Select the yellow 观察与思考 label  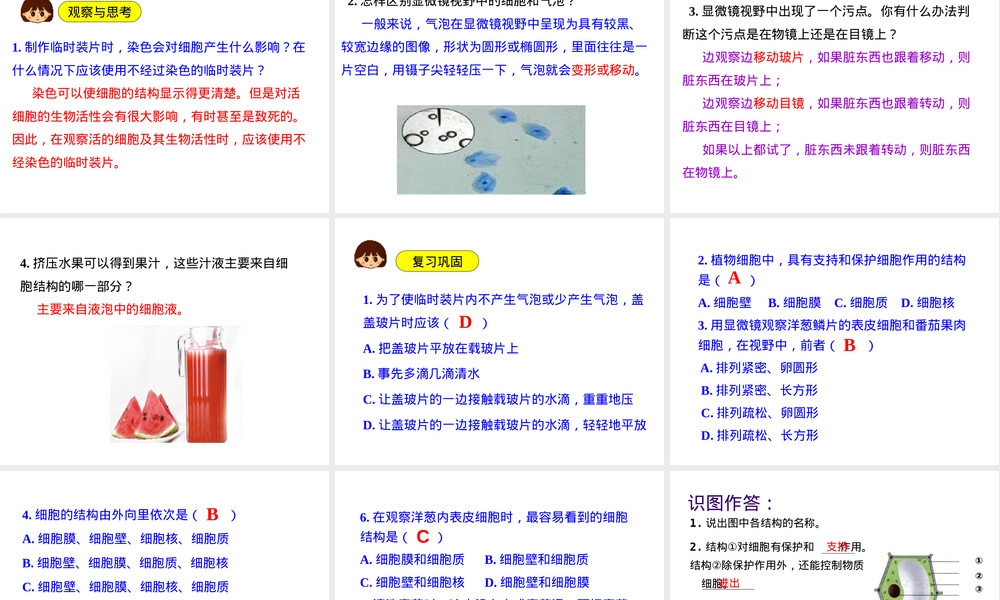pos(99,11)
